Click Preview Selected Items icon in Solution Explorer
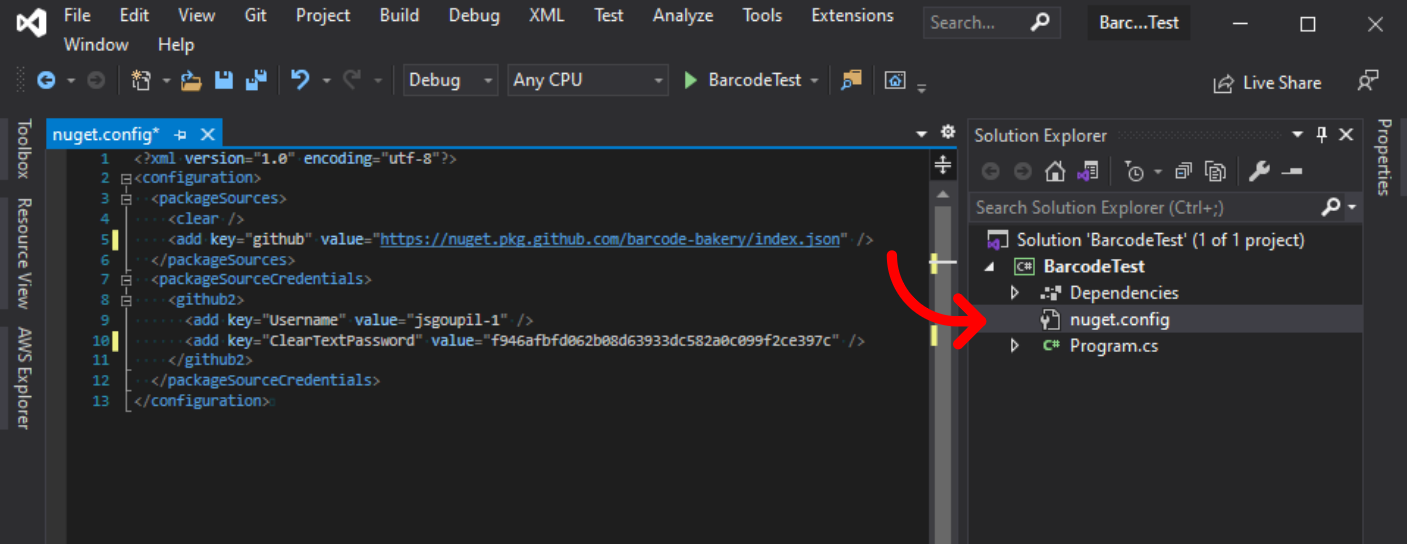Viewport: 1407px width, 544px height. tap(1292, 172)
